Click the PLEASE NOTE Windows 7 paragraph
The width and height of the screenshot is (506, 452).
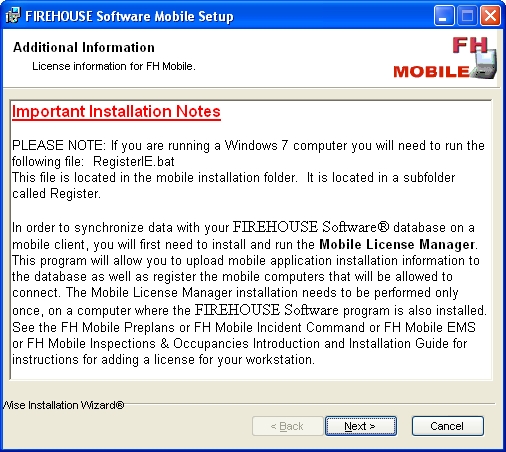point(248,170)
